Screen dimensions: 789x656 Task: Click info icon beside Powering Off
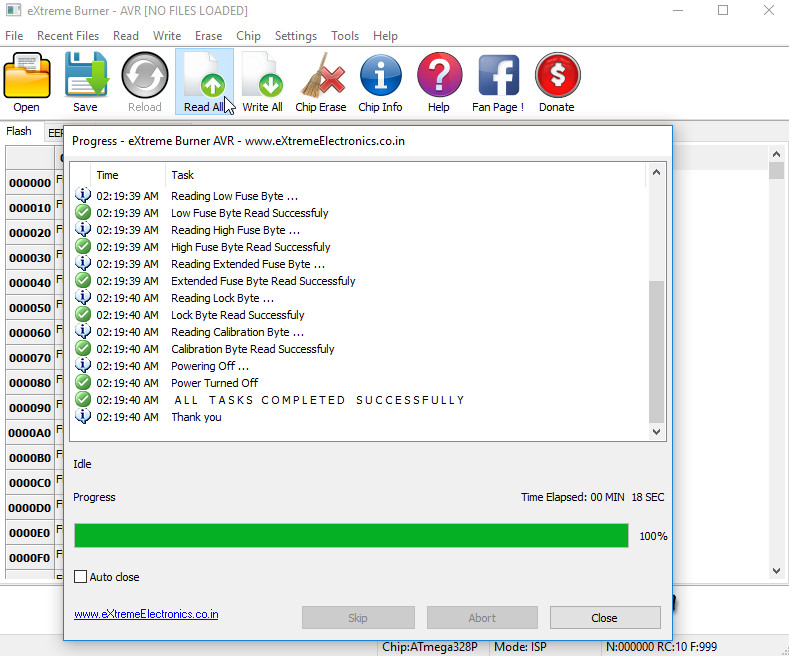(x=83, y=365)
